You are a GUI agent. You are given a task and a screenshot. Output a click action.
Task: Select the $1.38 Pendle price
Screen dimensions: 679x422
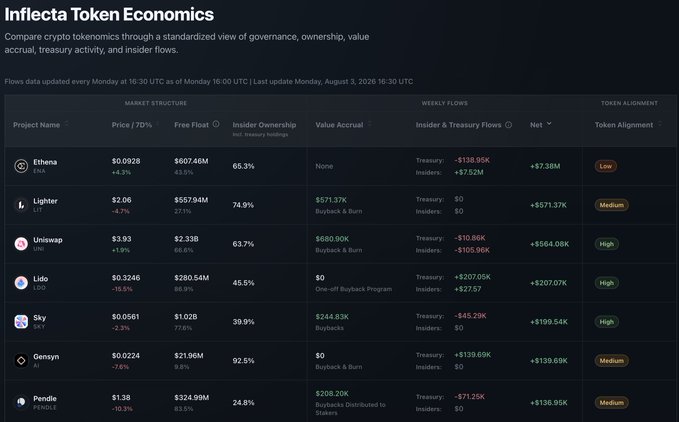coord(121,397)
